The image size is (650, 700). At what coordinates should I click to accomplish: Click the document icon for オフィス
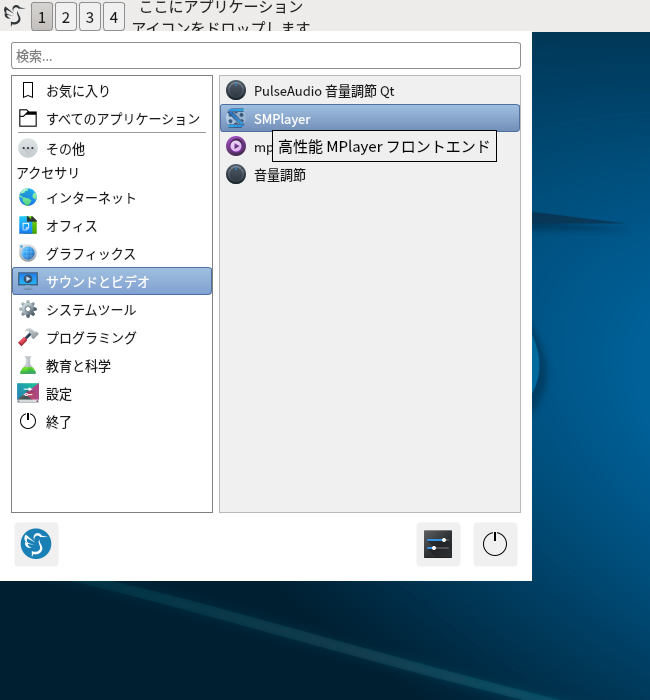28,225
